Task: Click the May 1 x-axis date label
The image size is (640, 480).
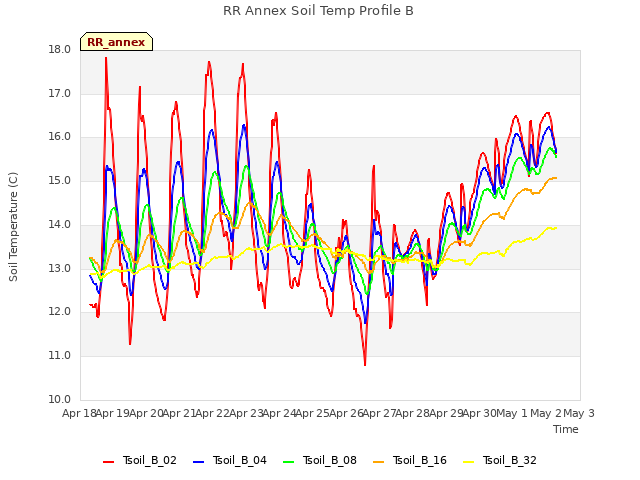Action: tap(511, 413)
